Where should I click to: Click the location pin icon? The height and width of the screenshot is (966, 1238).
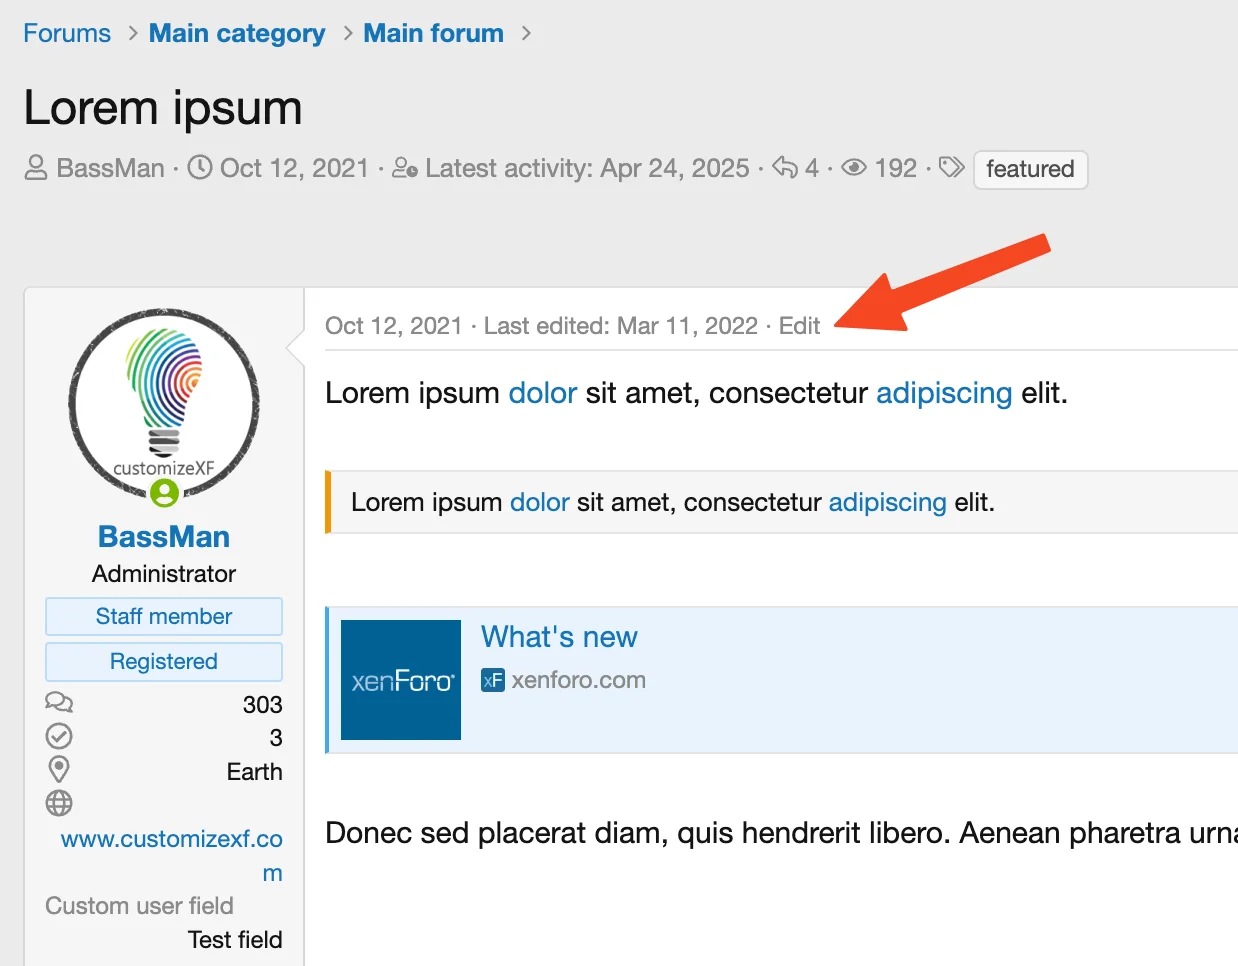click(x=59, y=769)
